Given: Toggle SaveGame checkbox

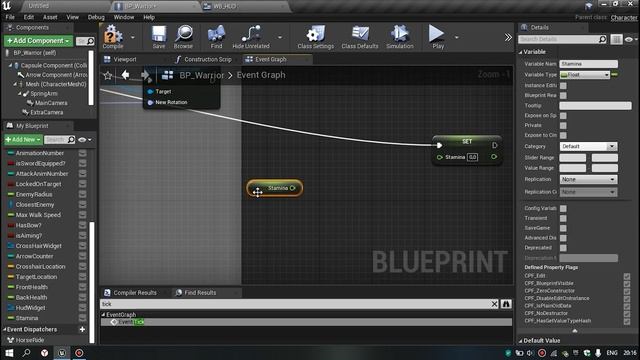Looking at the screenshot, I should (563, 228).
